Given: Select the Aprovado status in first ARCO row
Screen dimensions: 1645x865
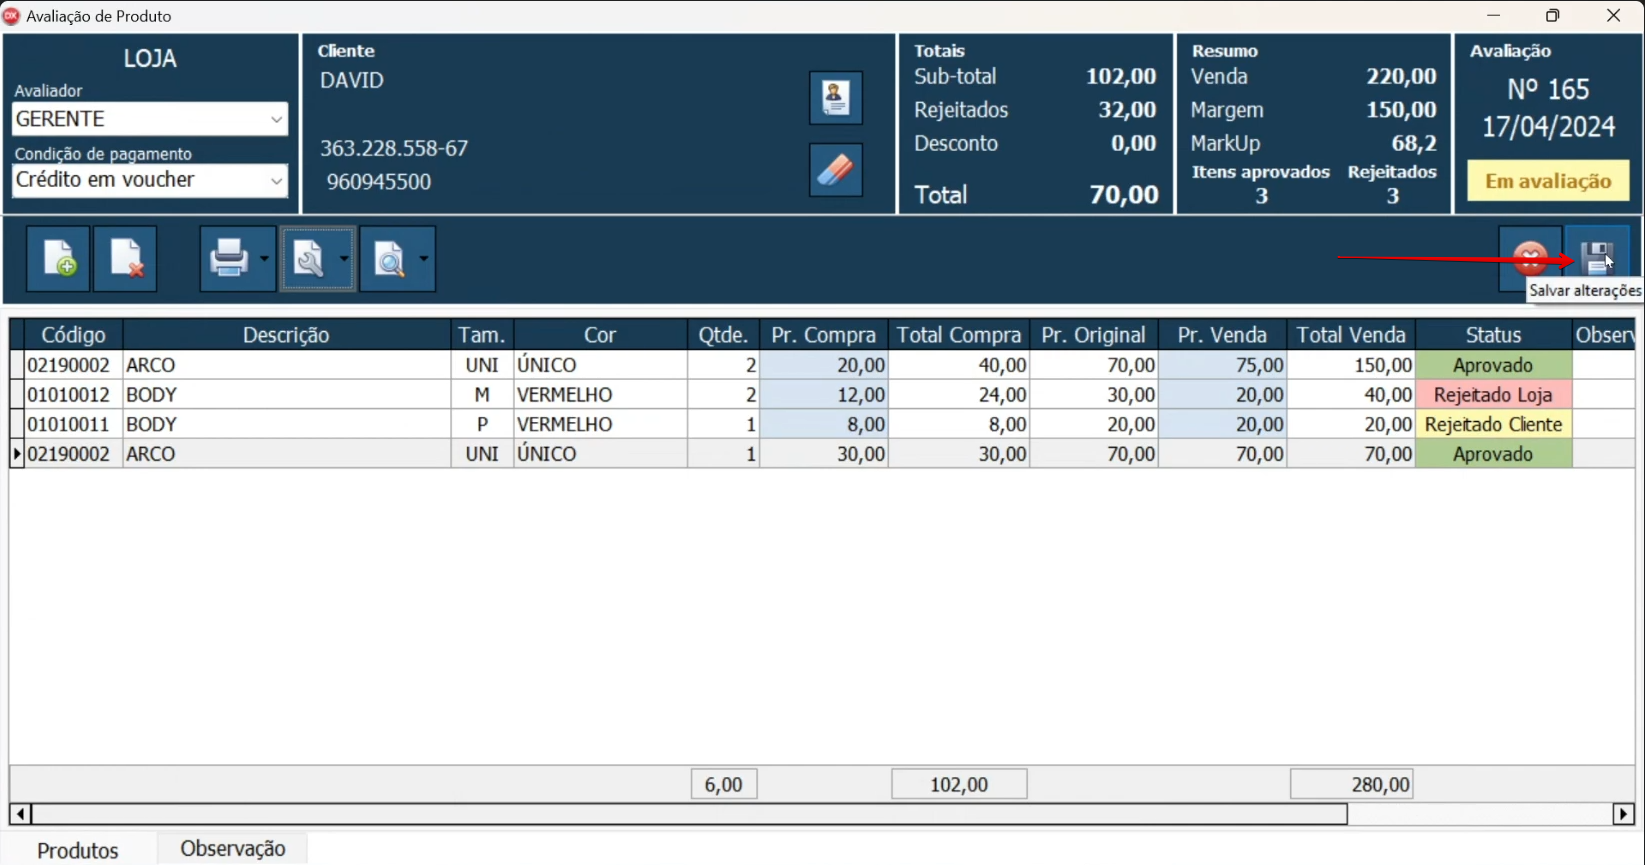Looking at the screenshot, I should 1493,365.
